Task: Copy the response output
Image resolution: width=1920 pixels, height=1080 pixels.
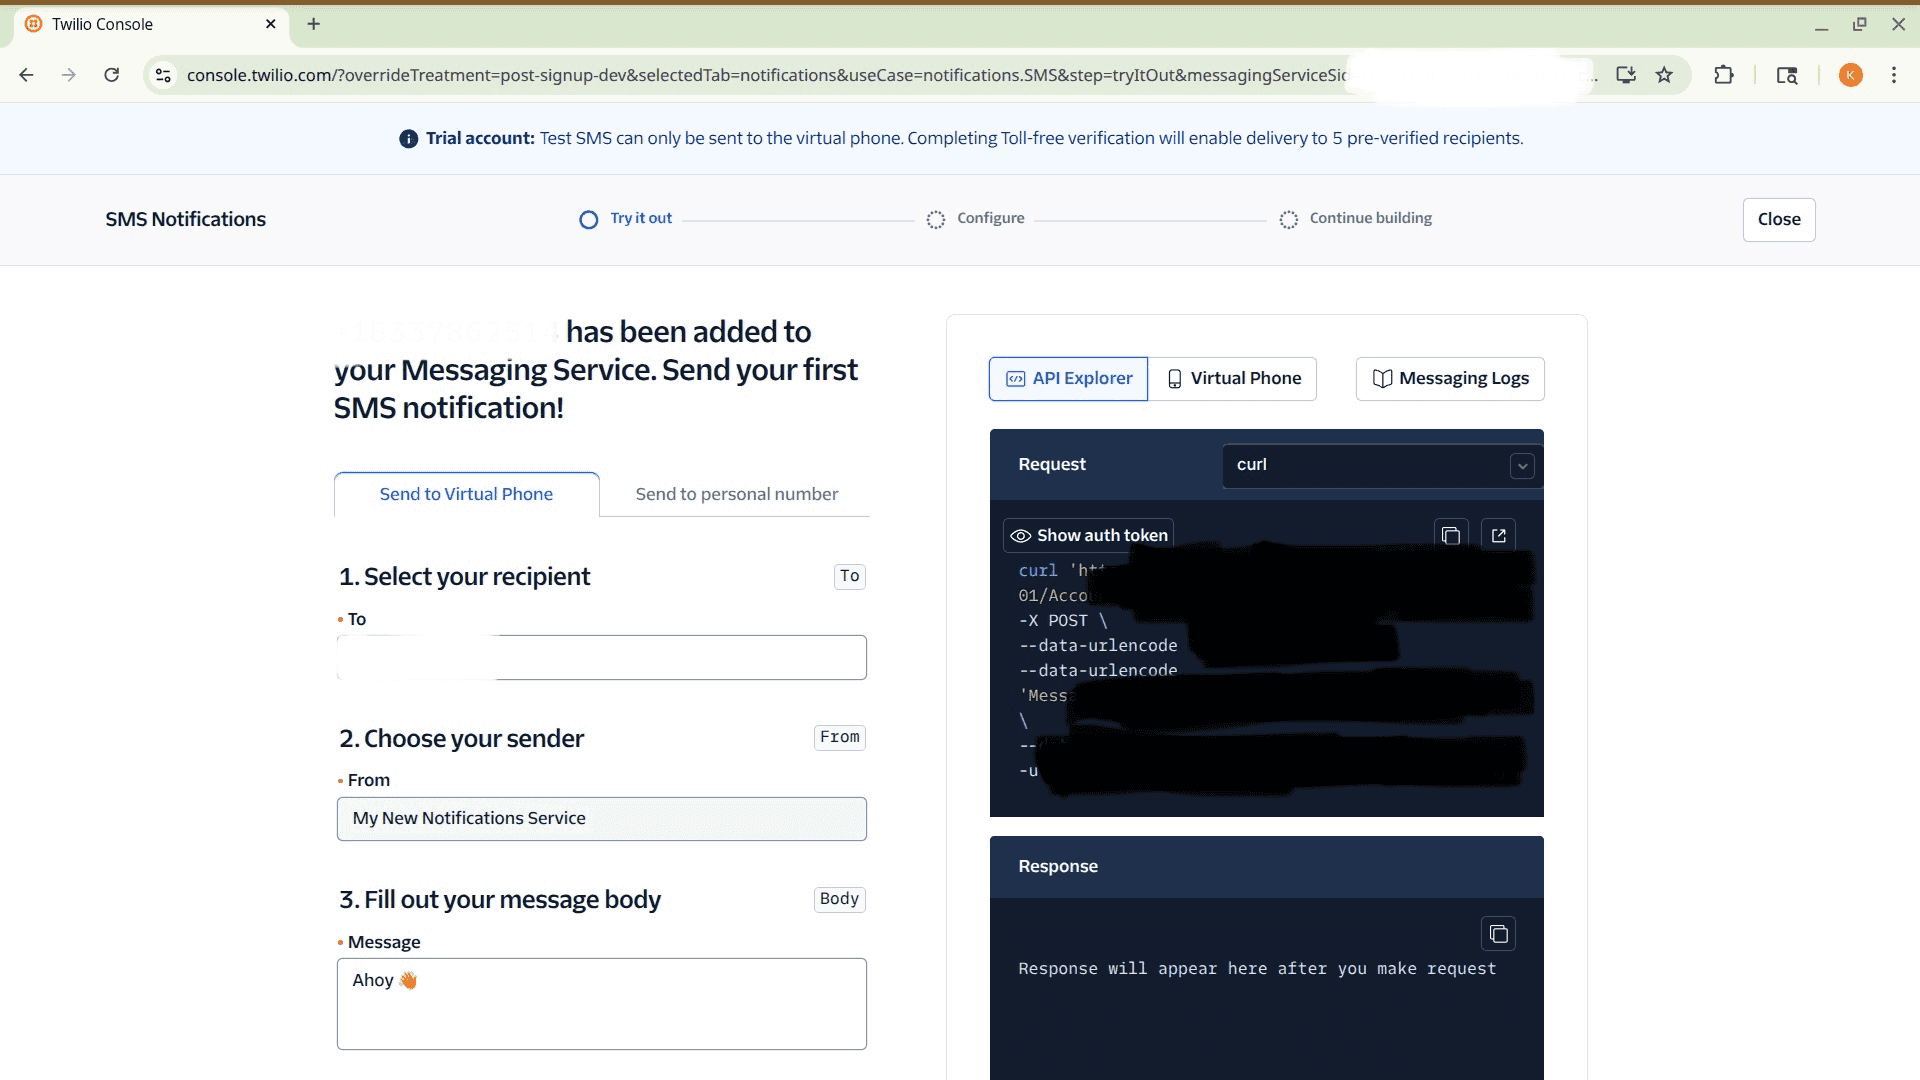Action: (1498, 934)
